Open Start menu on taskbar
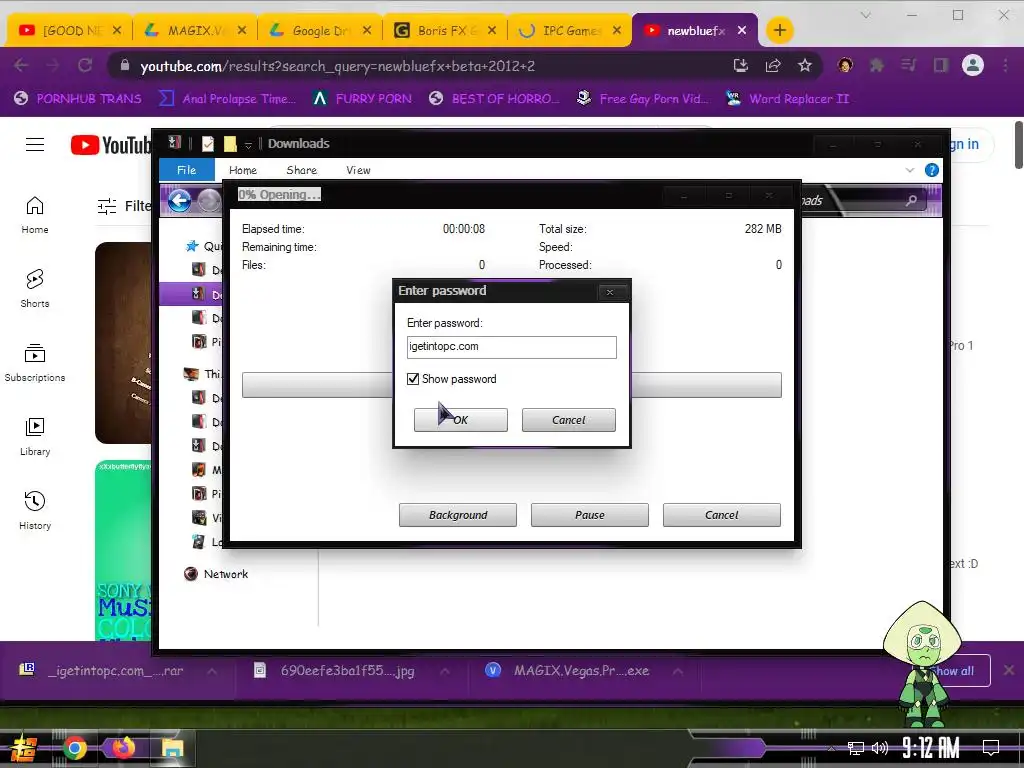Viewport: 1024px width, 768px height. coord(24,748)
